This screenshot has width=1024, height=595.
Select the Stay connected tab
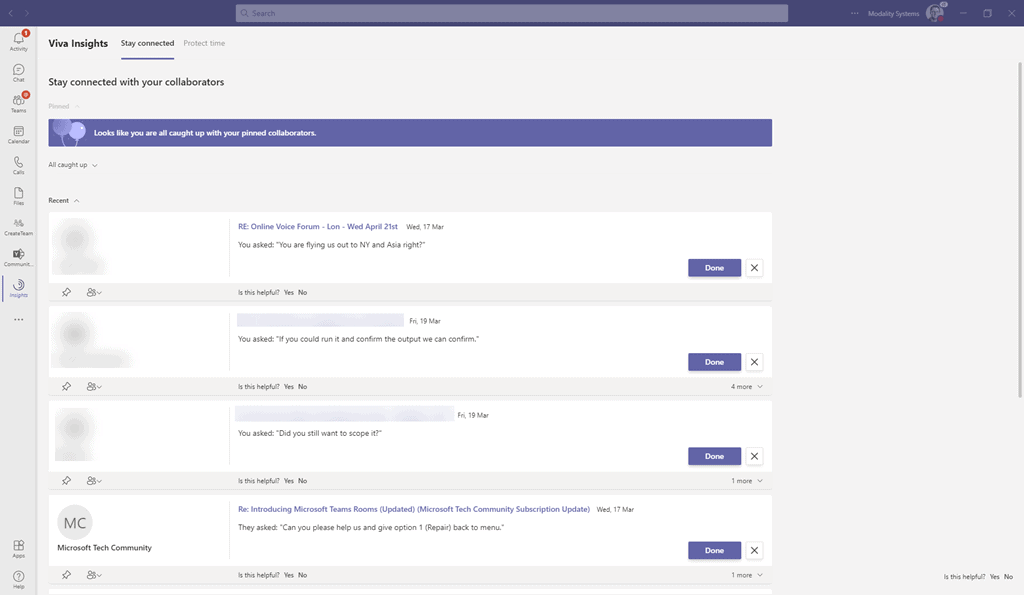point(147,44)
